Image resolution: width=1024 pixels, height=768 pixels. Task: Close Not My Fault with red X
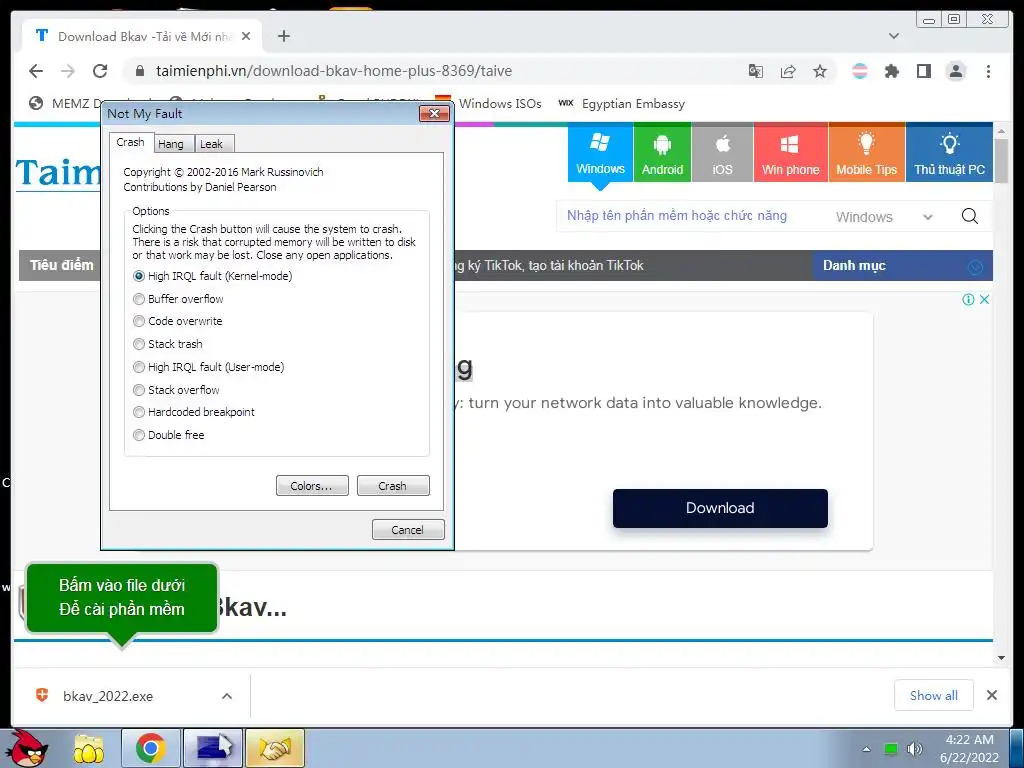tap(434, 114)
